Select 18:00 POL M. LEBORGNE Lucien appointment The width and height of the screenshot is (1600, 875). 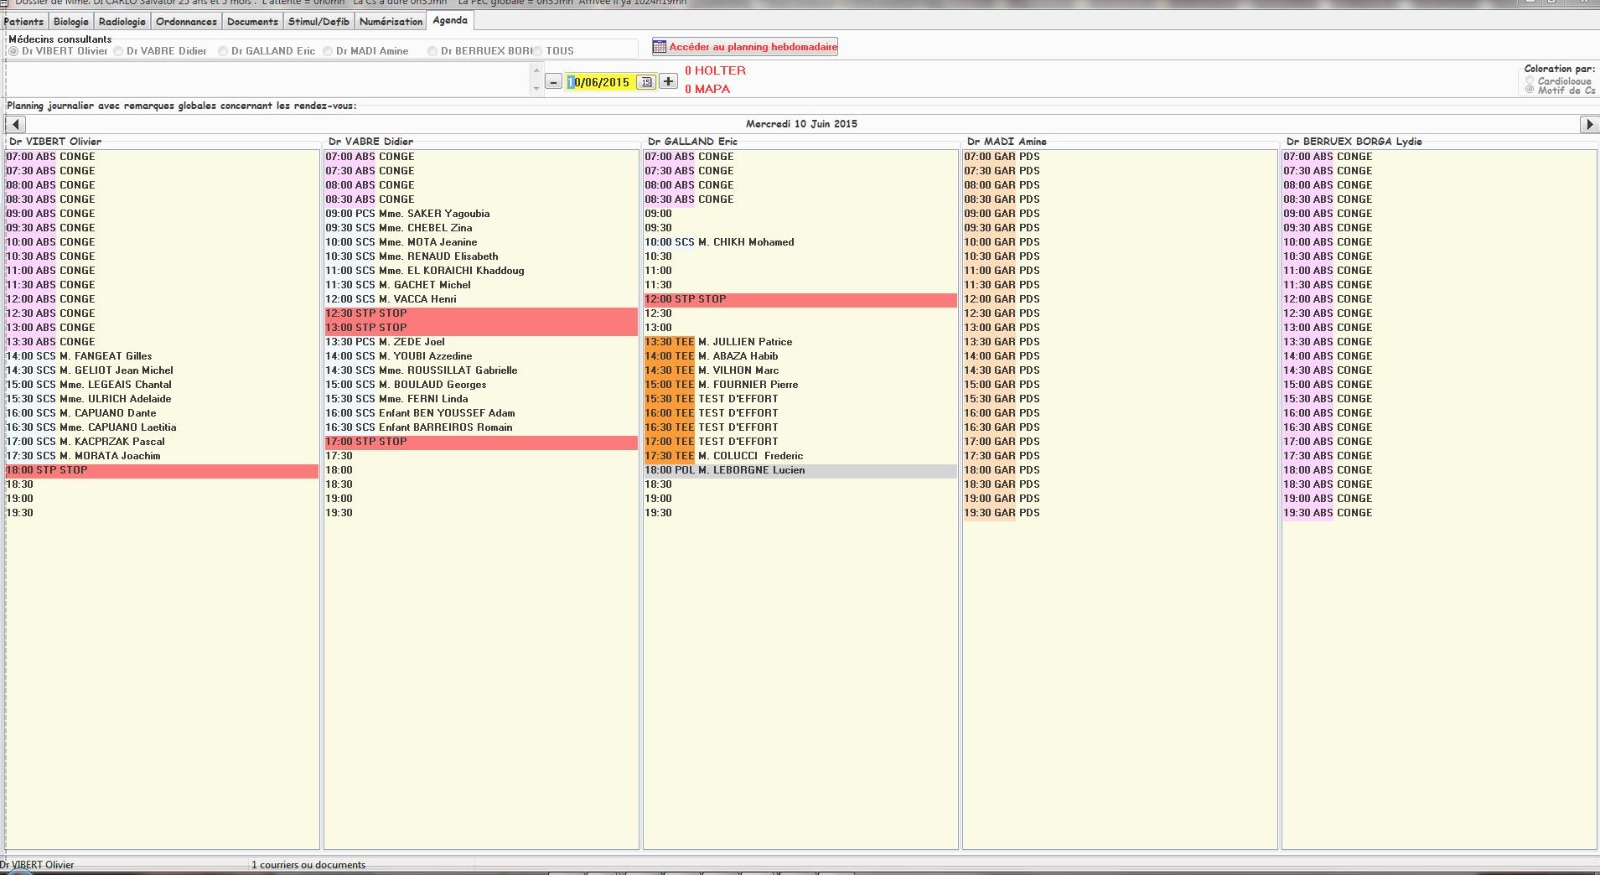tap(800, 470)
